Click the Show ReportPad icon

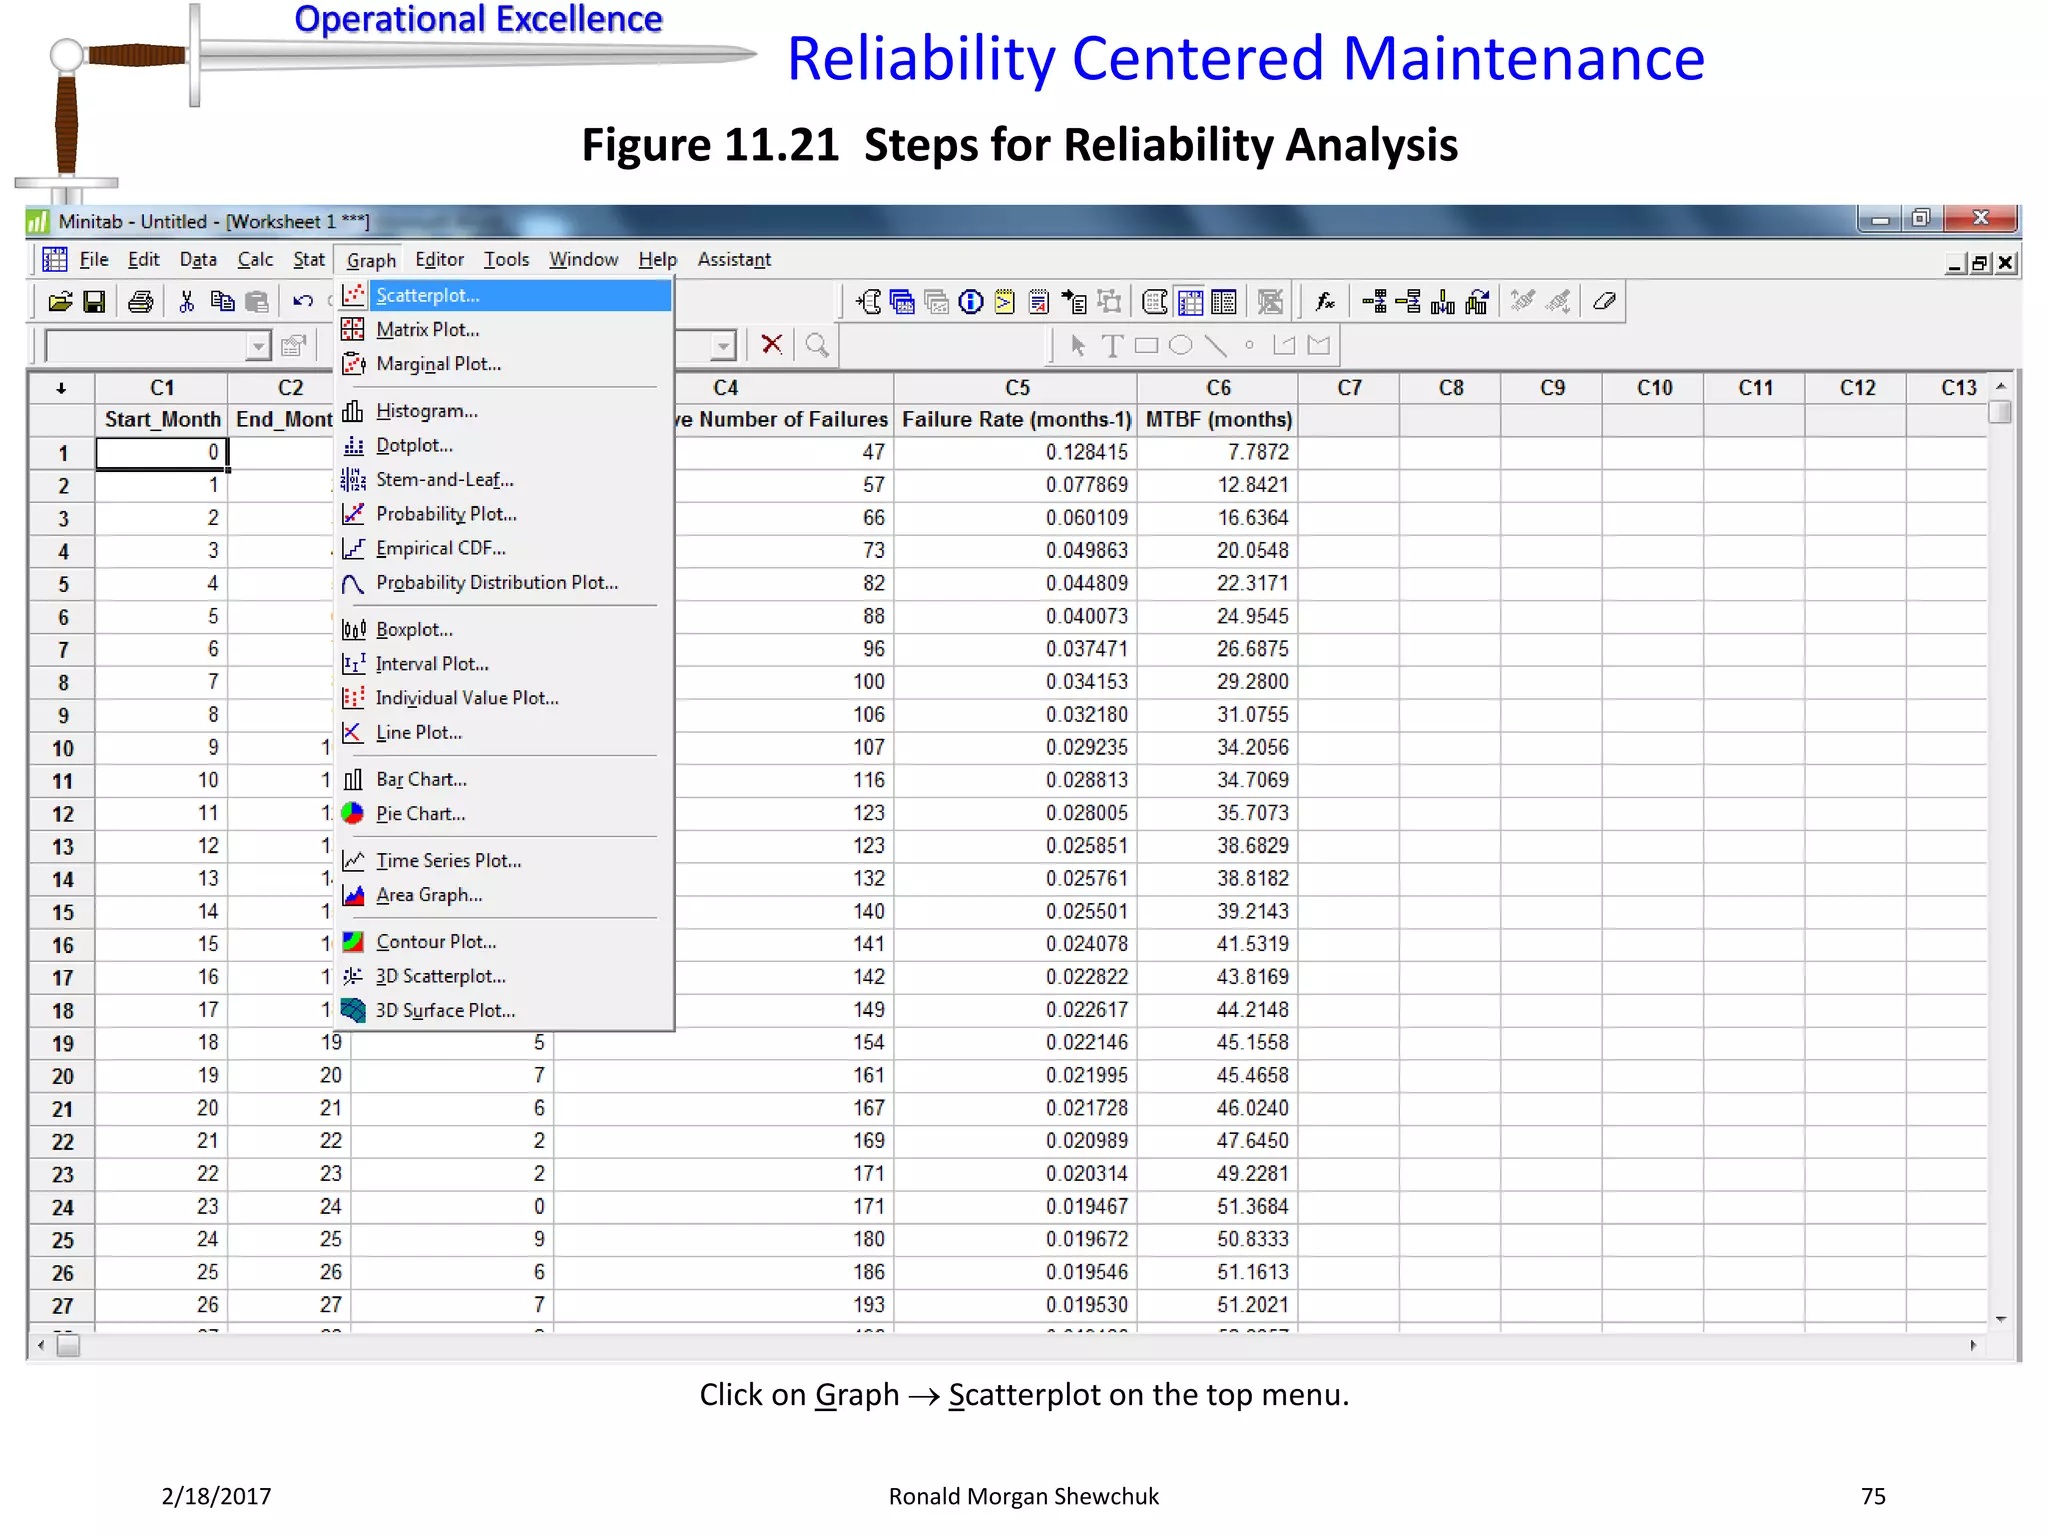[1038, 301]
